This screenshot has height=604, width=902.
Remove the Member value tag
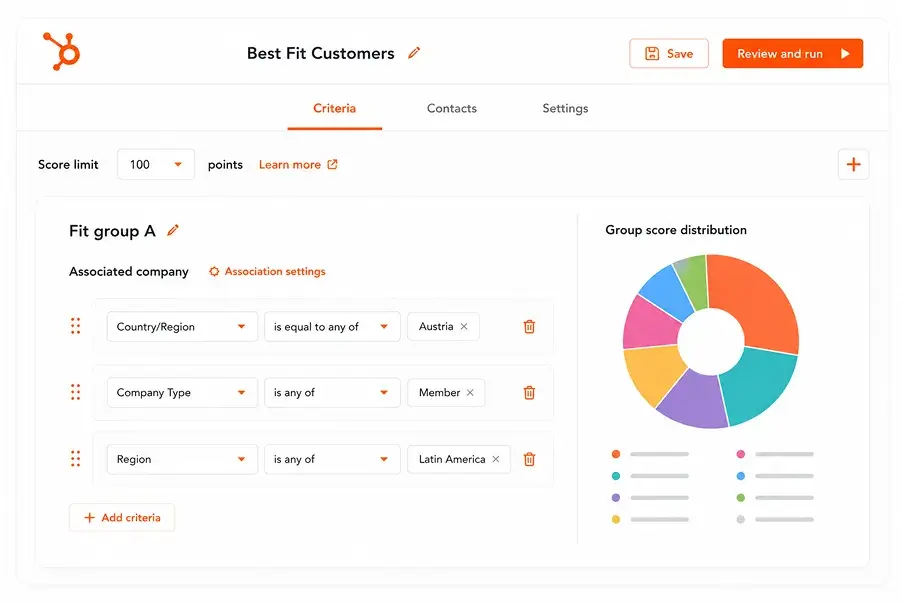coord(470,392)
